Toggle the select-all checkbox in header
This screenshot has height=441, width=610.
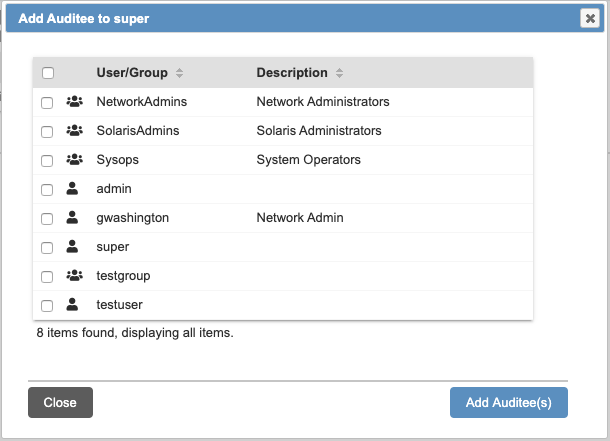tap(48, 73)
